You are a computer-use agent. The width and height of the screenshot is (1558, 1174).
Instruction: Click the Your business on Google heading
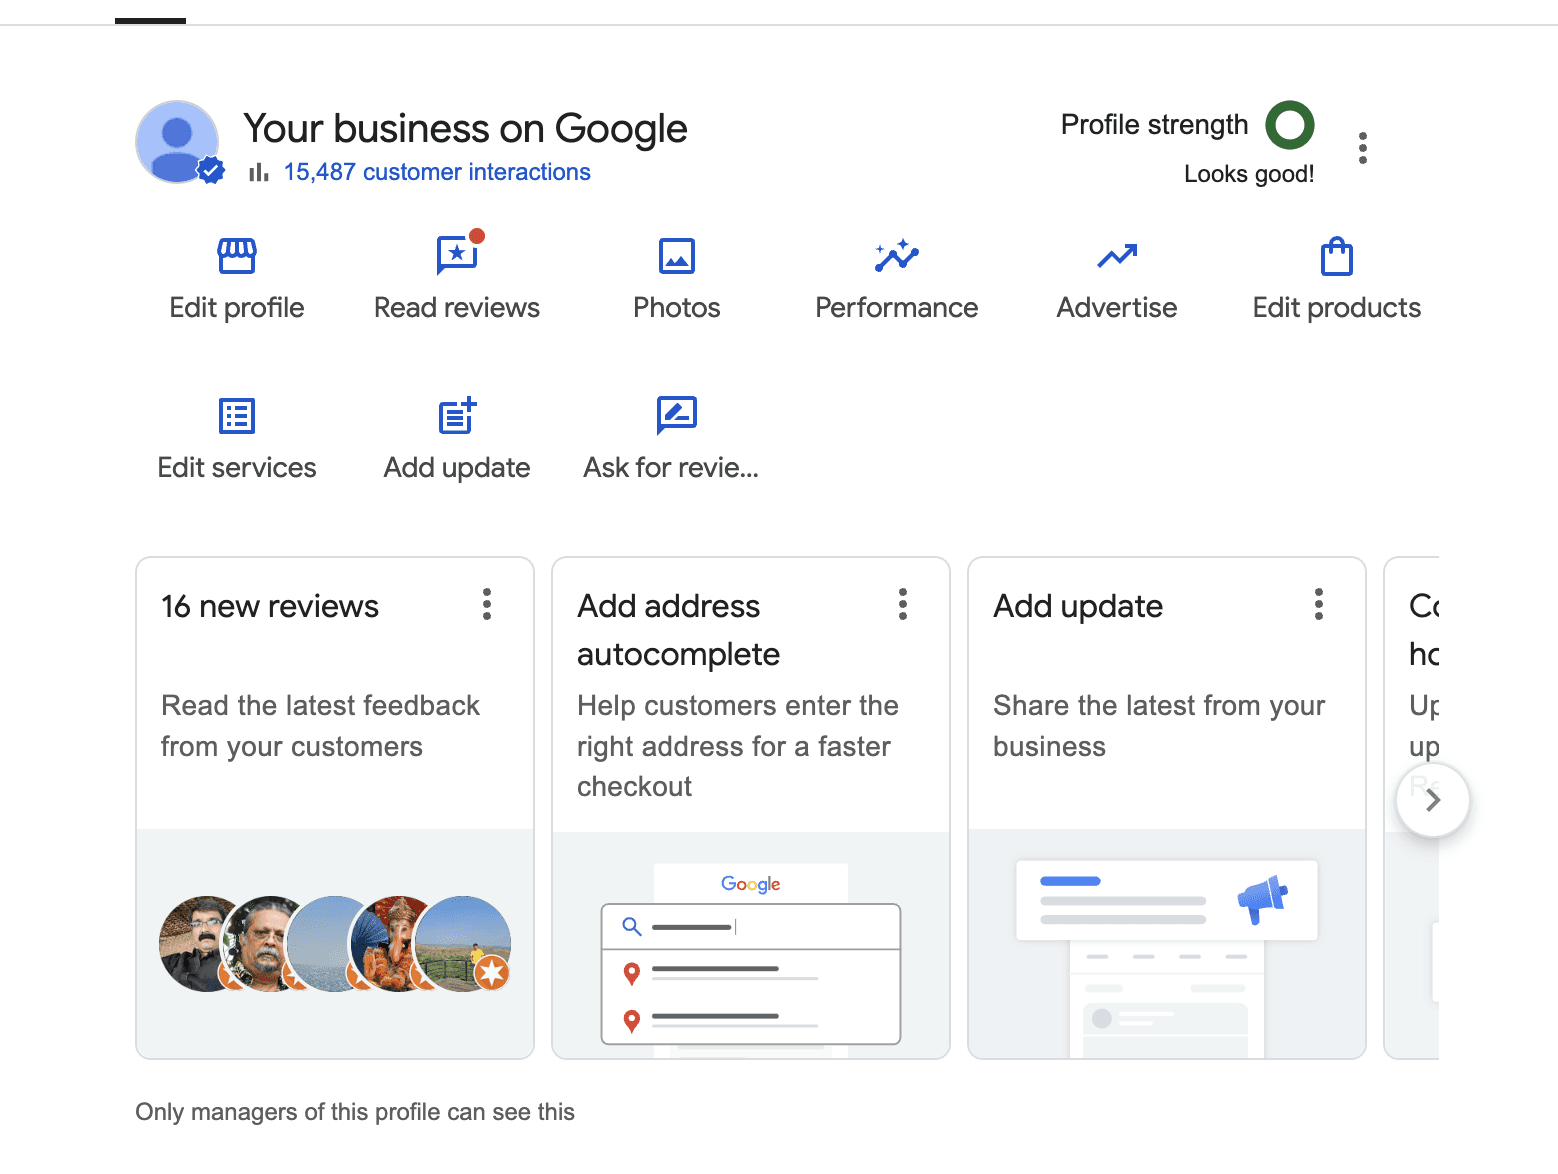[465, 129]
